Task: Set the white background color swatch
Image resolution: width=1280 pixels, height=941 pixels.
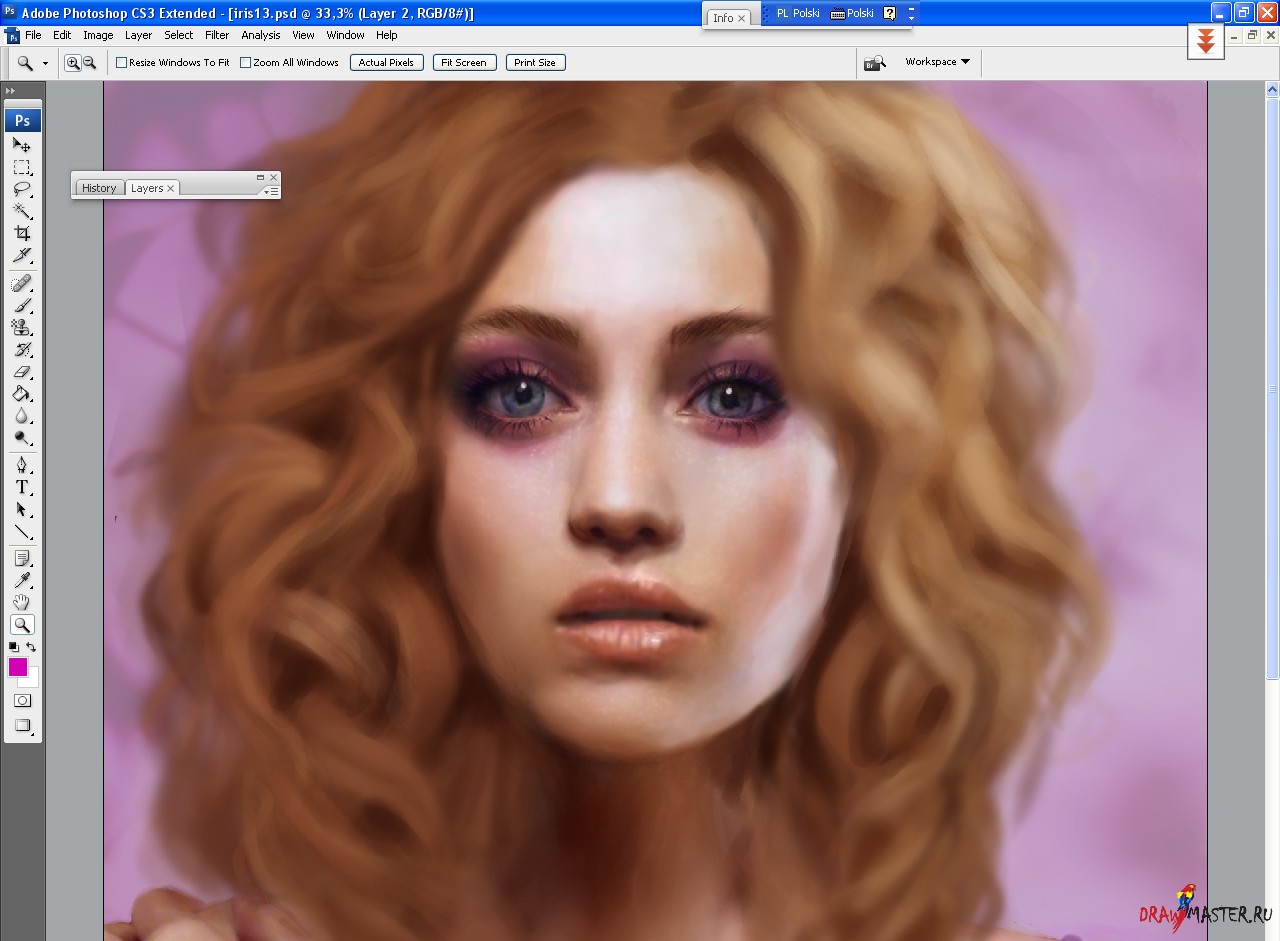Action: tap(32, 681)
